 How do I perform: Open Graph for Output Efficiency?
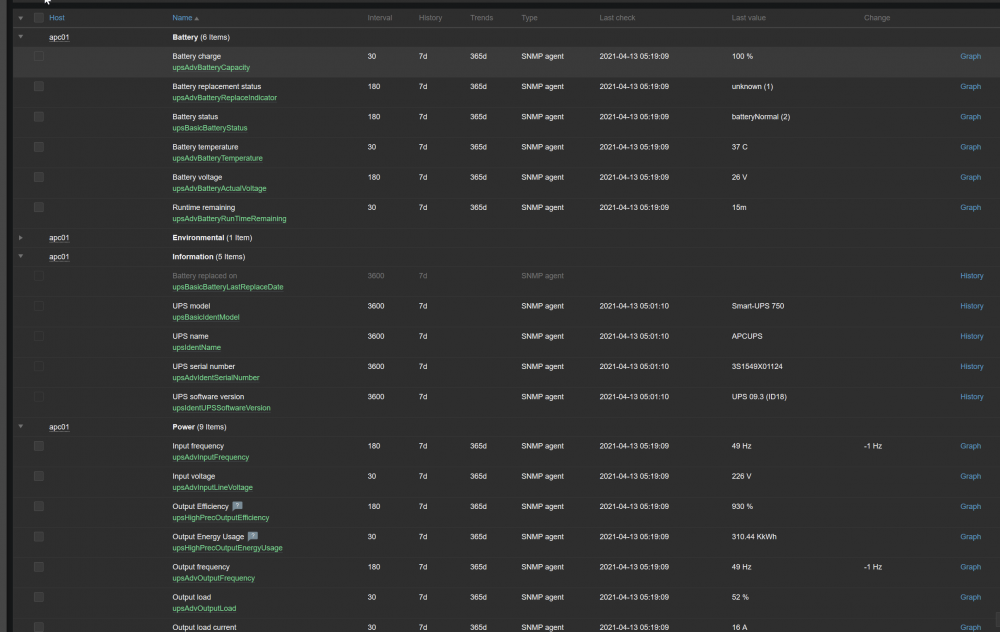(x=970, y=506)
